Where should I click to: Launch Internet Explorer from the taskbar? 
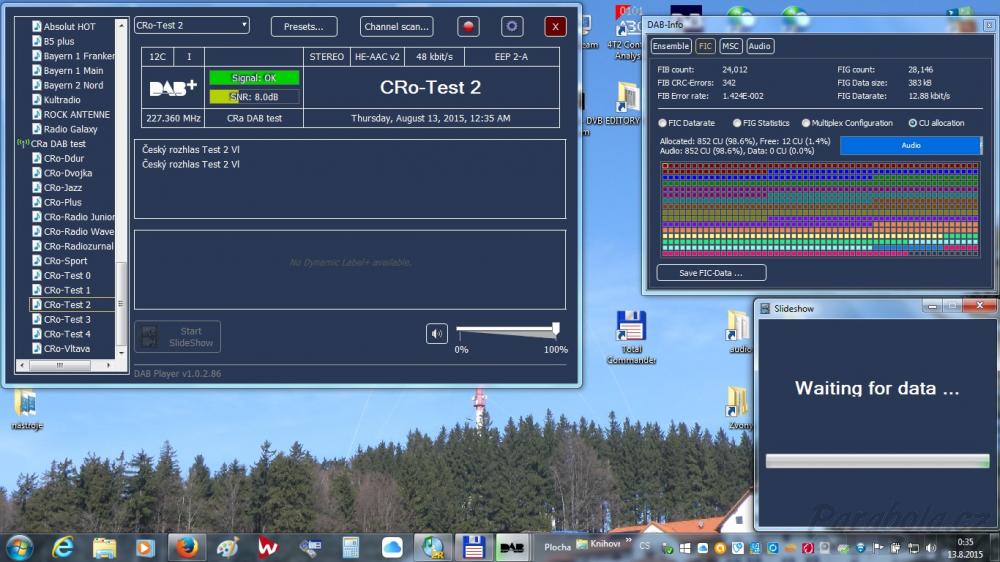click(x=62, y=548)
